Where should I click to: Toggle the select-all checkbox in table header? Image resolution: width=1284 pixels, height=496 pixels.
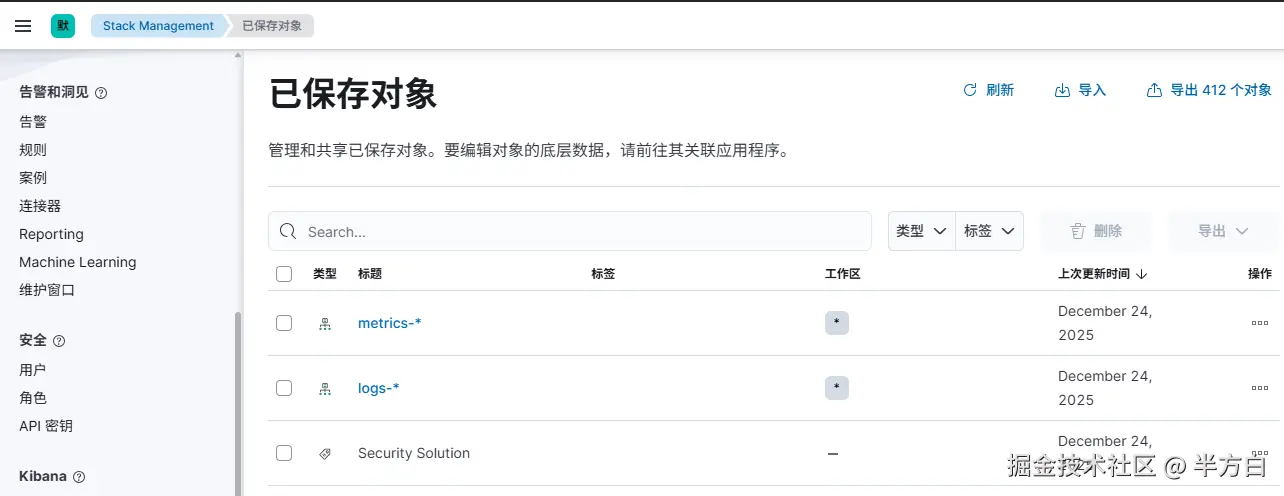[x=284, y=274]
